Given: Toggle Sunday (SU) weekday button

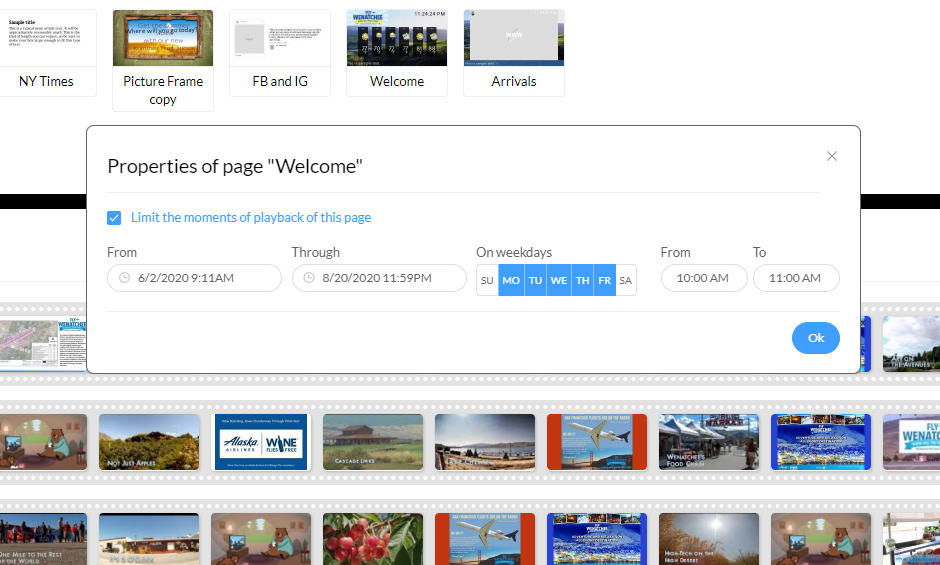Looking at the screenshot, I should coord(487,280).
